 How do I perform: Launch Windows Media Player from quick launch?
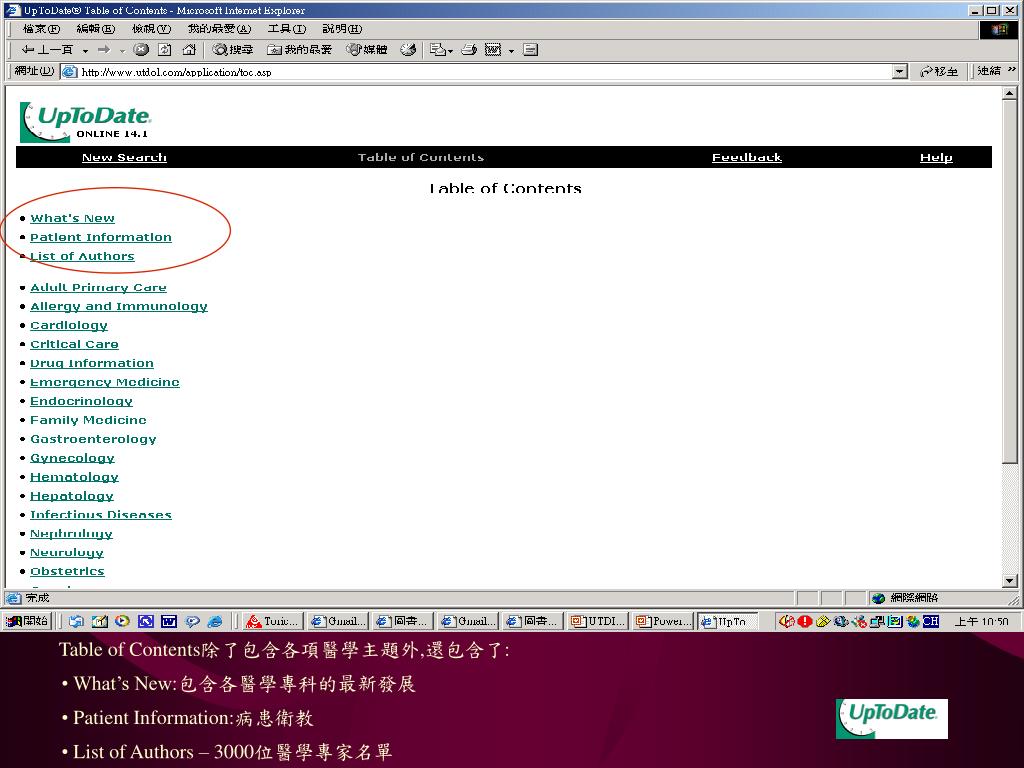point(122,621)
